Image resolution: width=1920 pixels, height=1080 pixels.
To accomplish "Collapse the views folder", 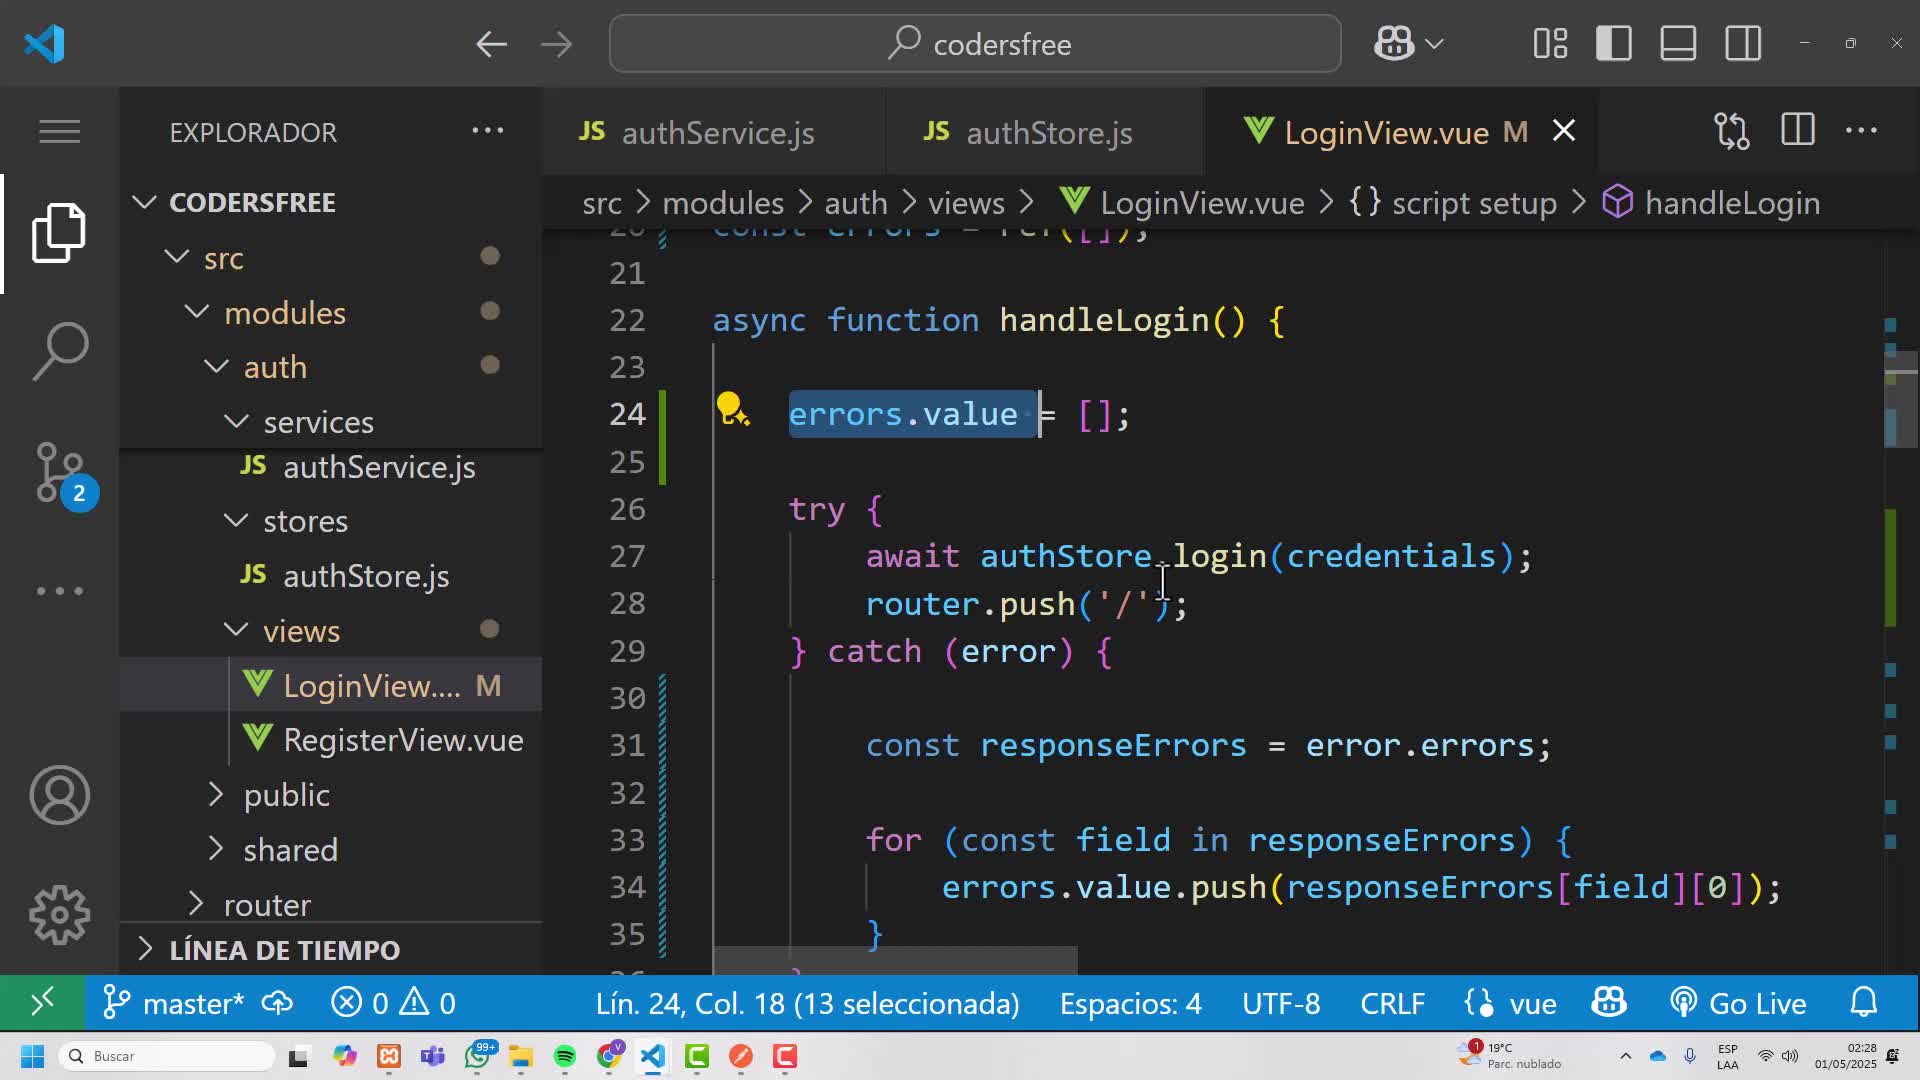I will (236, 631).
